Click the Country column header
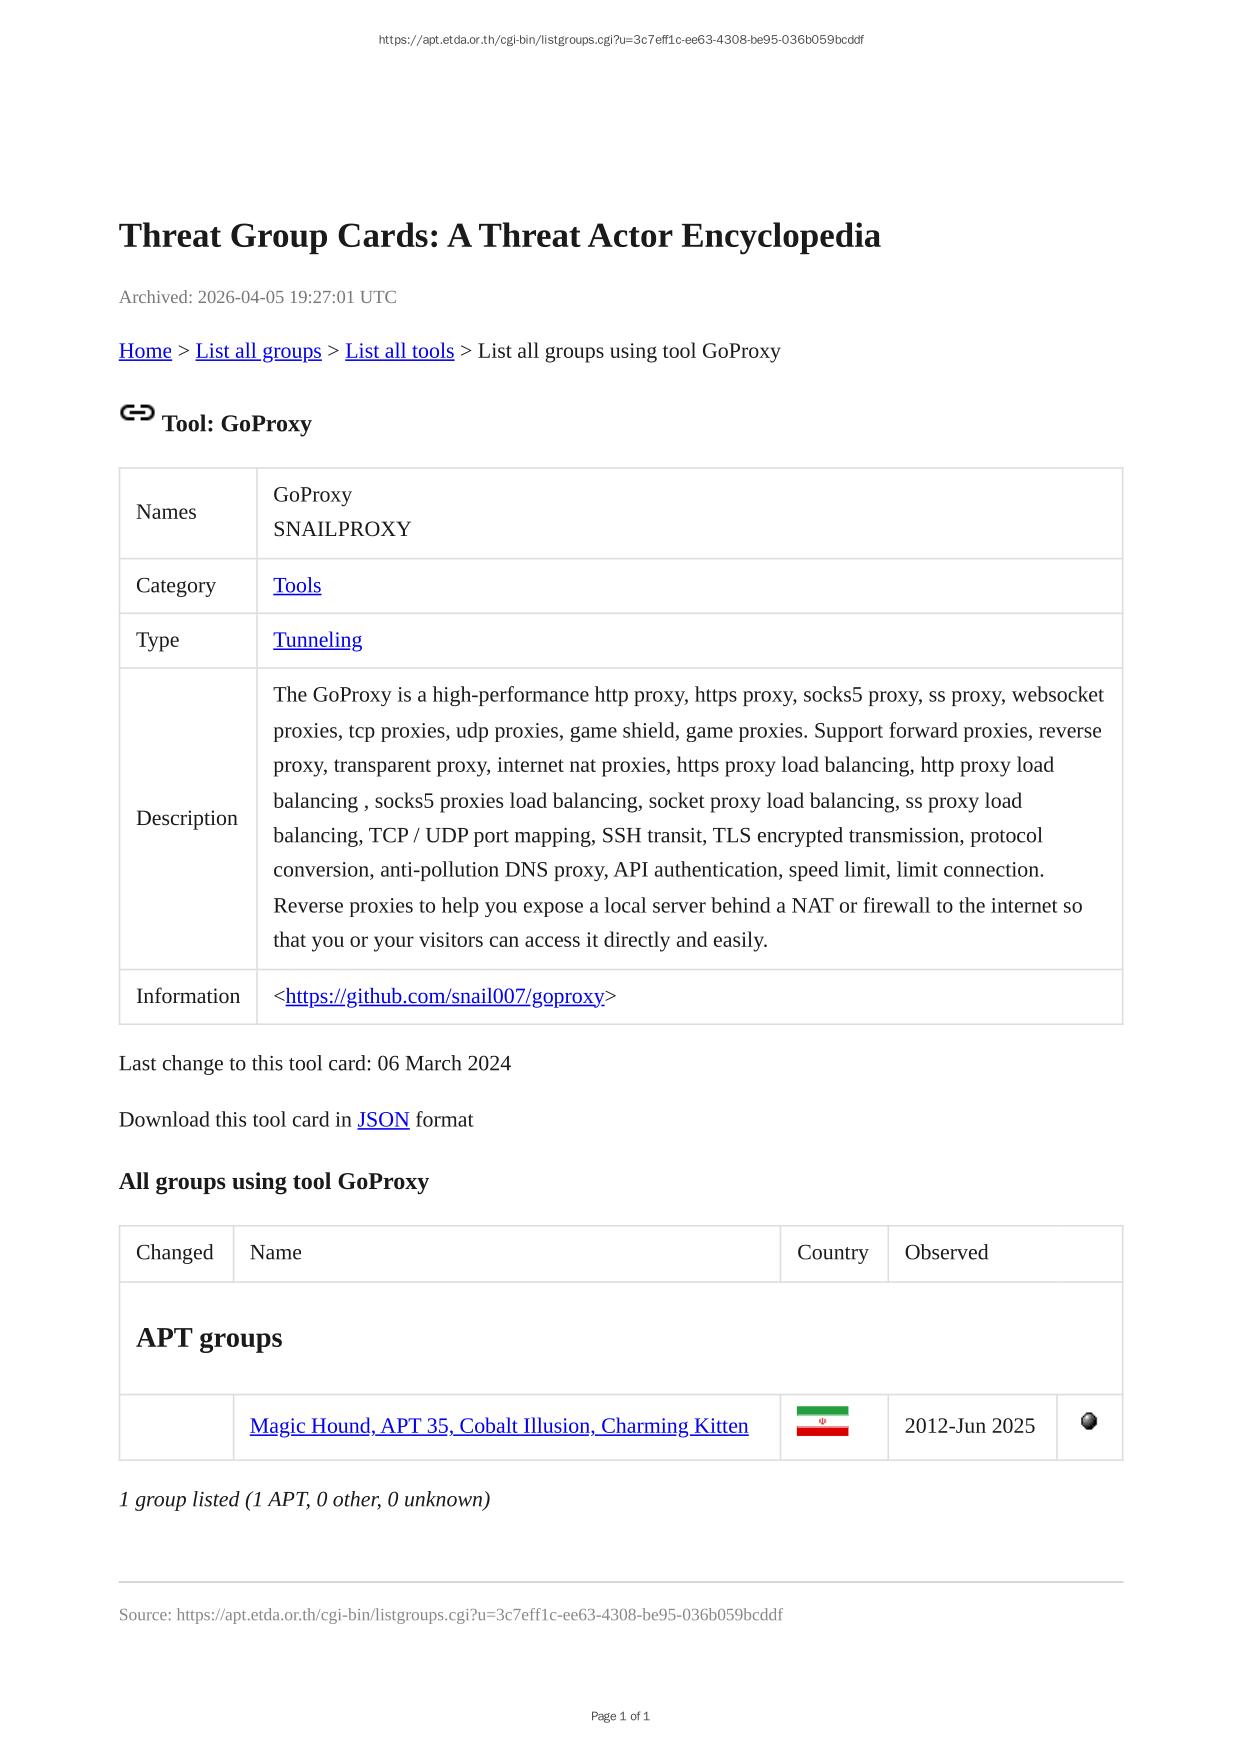This screenshot has height=1756, width=1242. coord(832,1252)
